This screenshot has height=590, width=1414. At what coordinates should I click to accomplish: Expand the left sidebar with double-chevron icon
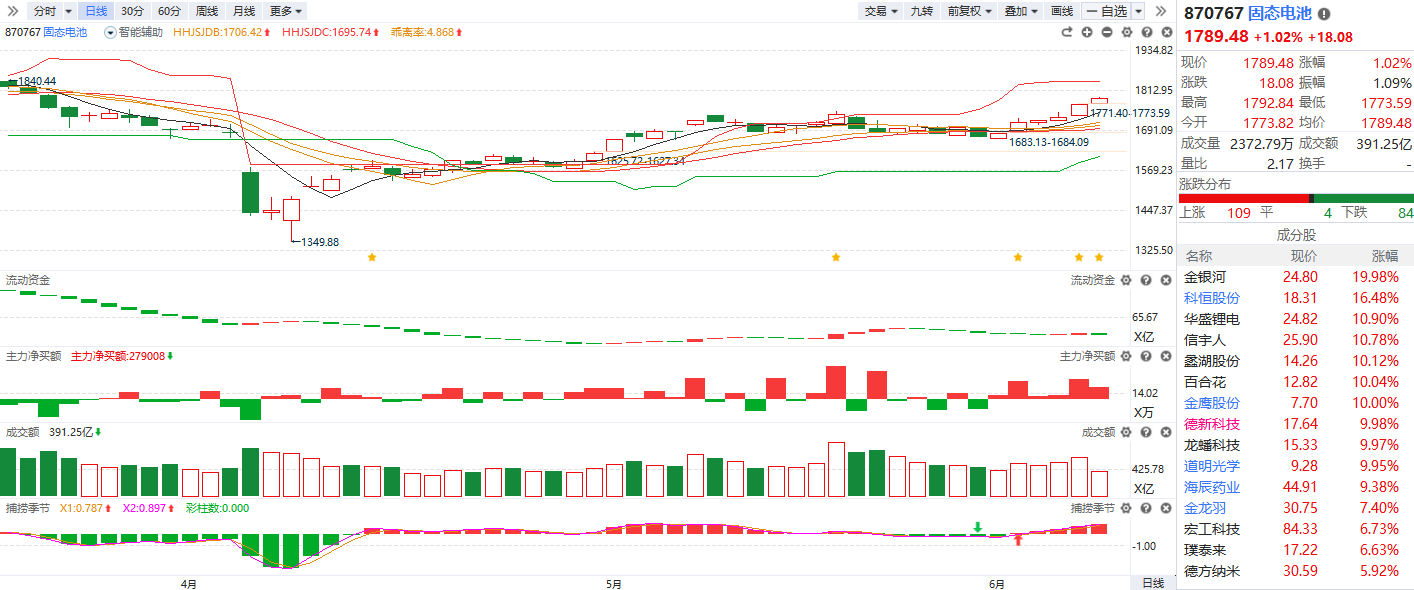(x=12, y=11)
